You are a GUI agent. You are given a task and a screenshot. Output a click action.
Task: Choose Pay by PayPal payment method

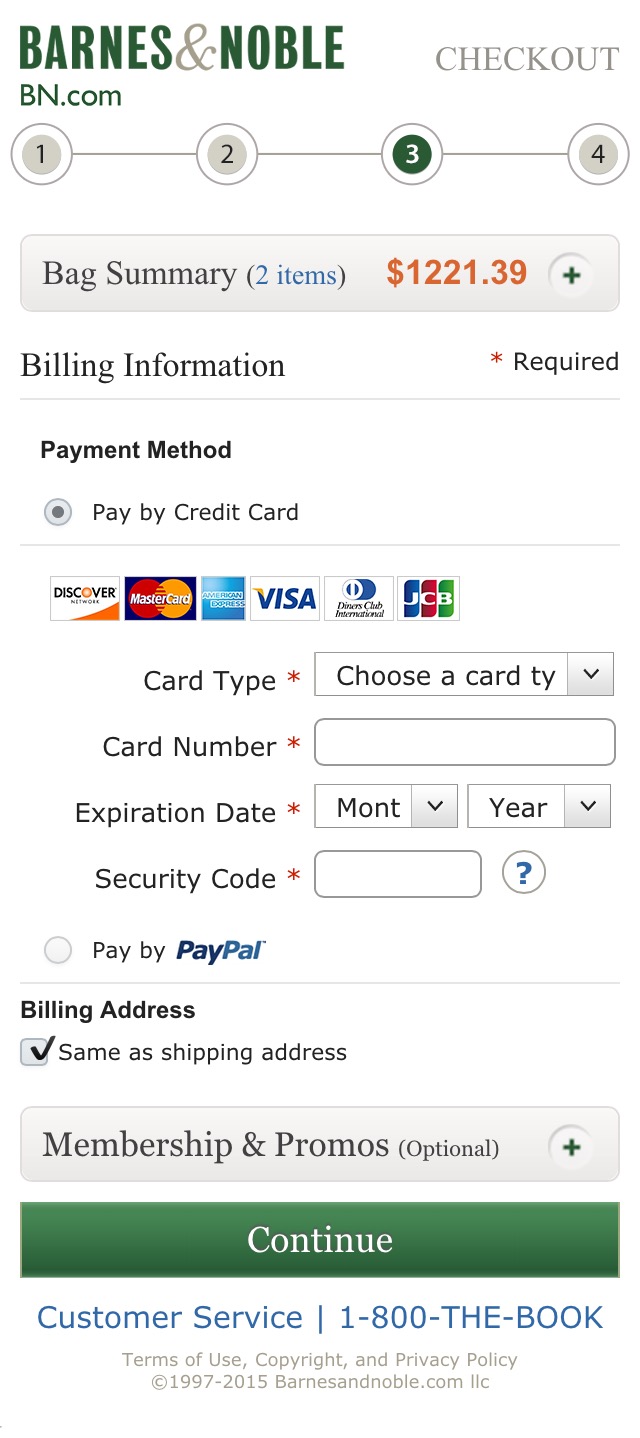click(x=57, y=950)
